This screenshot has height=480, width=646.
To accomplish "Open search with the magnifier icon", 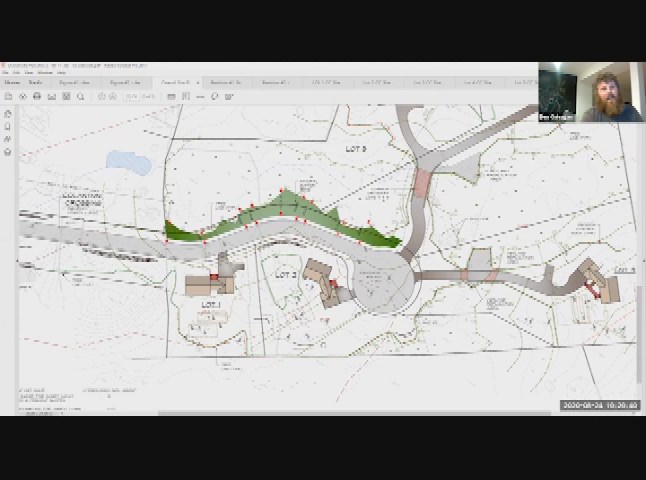I will pyautogui.click(x=80, y=97).
